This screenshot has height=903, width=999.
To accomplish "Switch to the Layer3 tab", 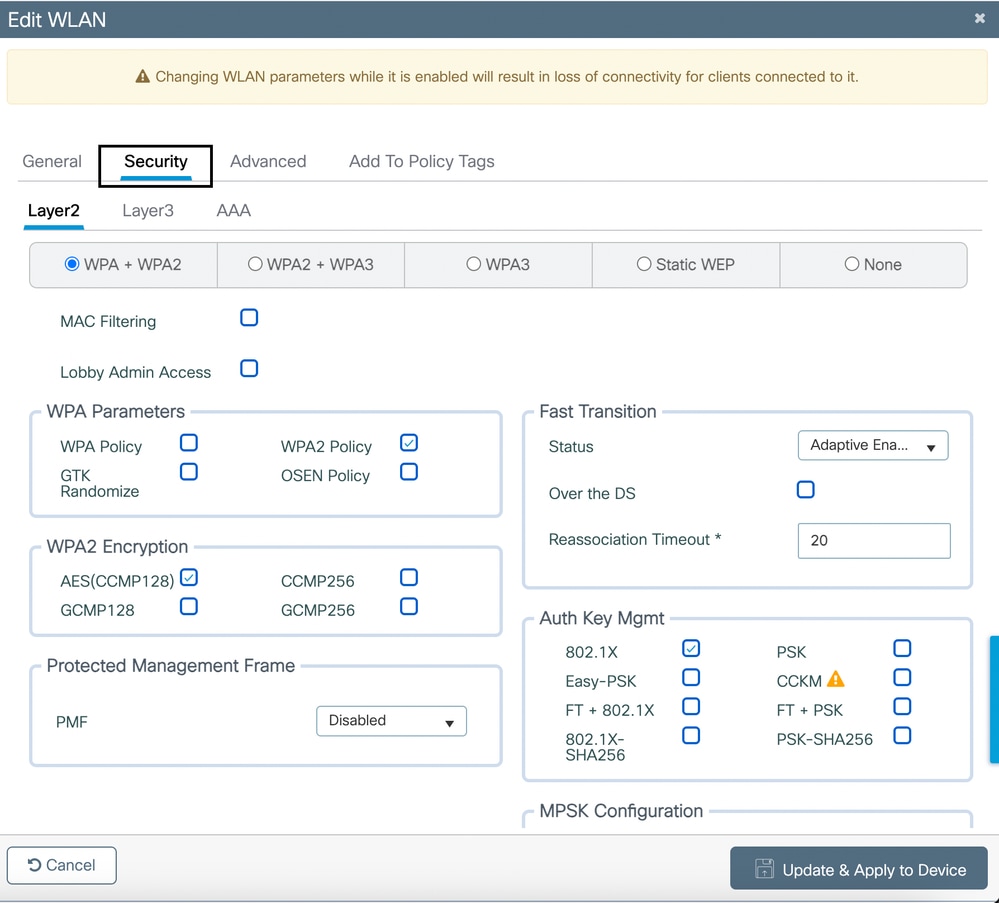I will tap(148, 210).
